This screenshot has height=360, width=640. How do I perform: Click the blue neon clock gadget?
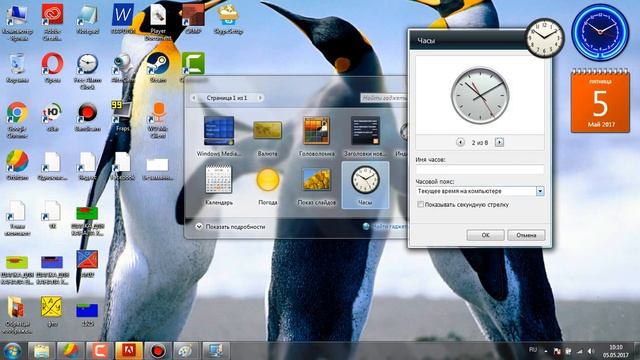tap(600, 33)
